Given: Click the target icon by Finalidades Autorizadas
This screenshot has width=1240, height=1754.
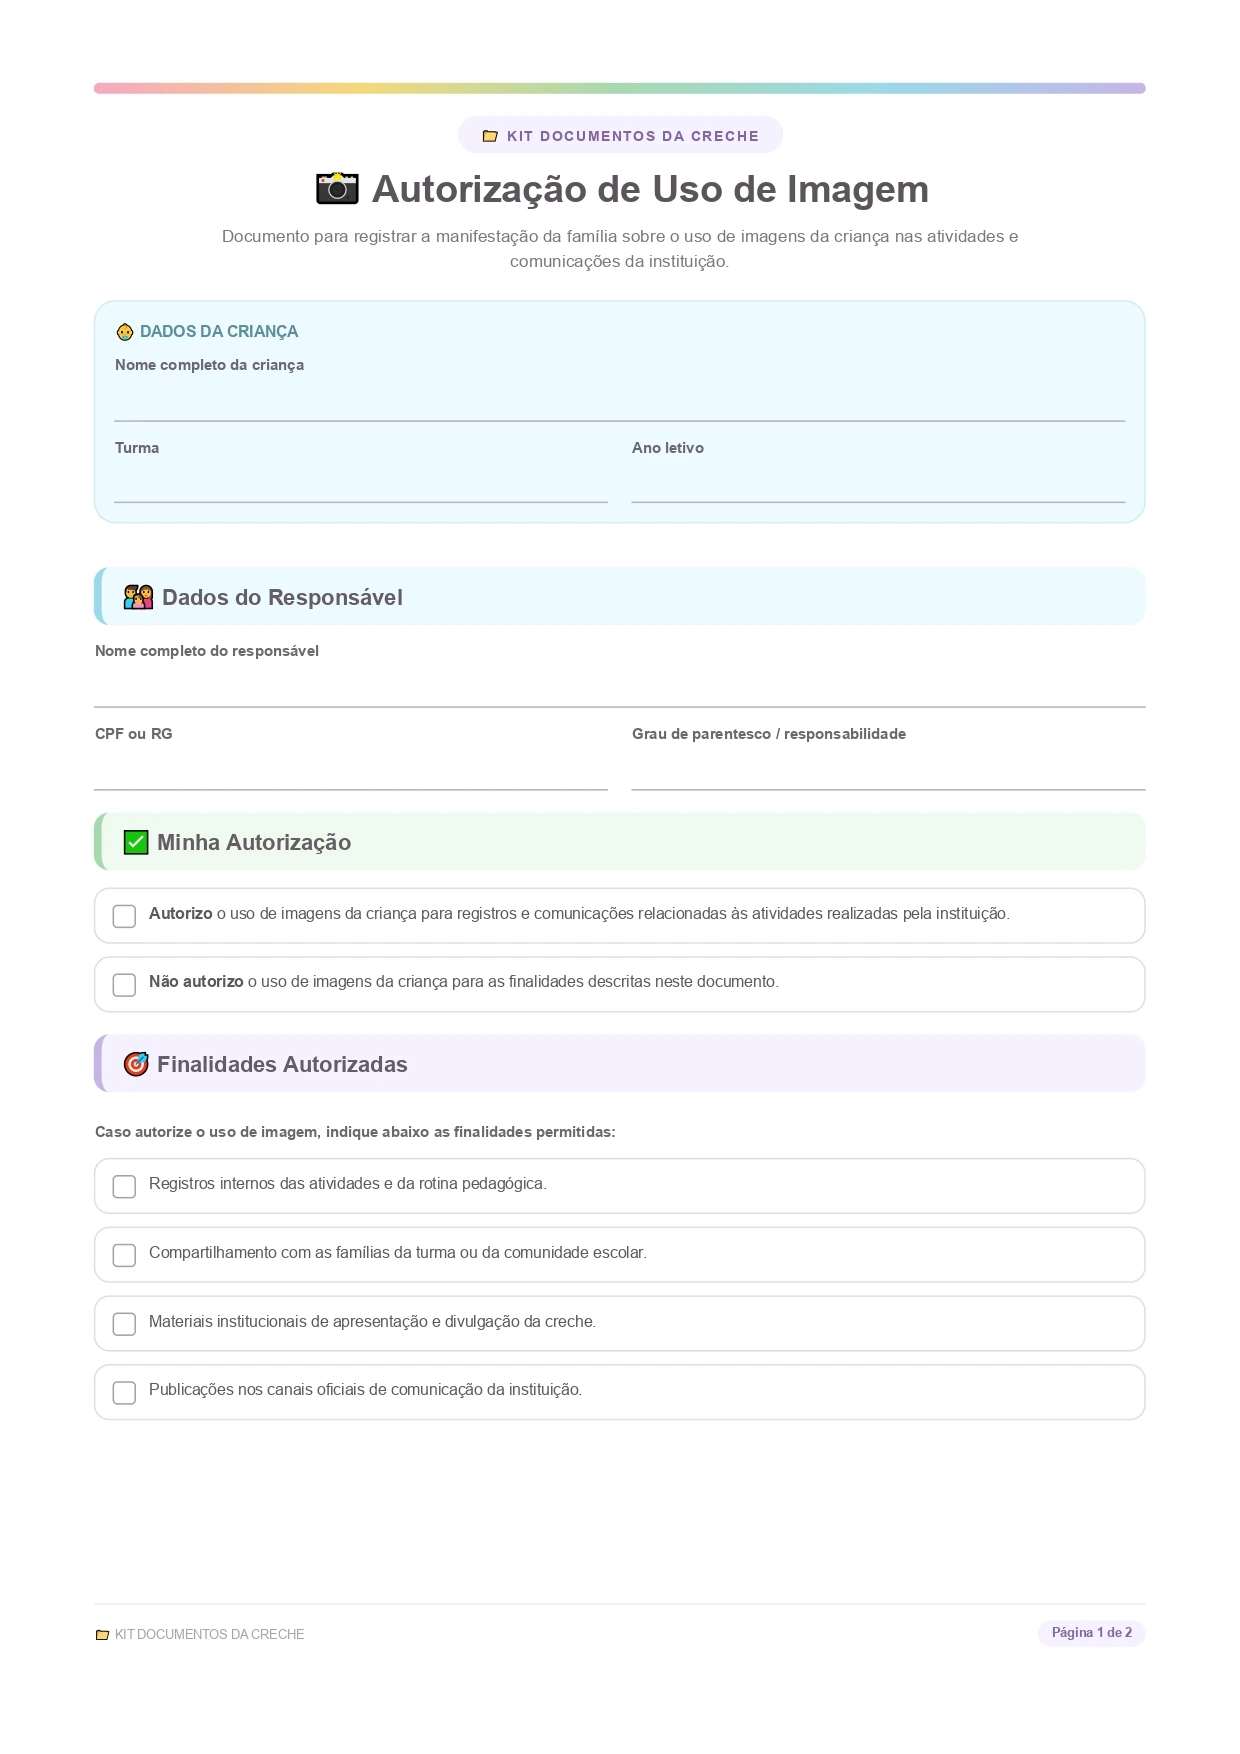Looking at the screenshot, I should pyautogui.click(x=136, y=1064).
